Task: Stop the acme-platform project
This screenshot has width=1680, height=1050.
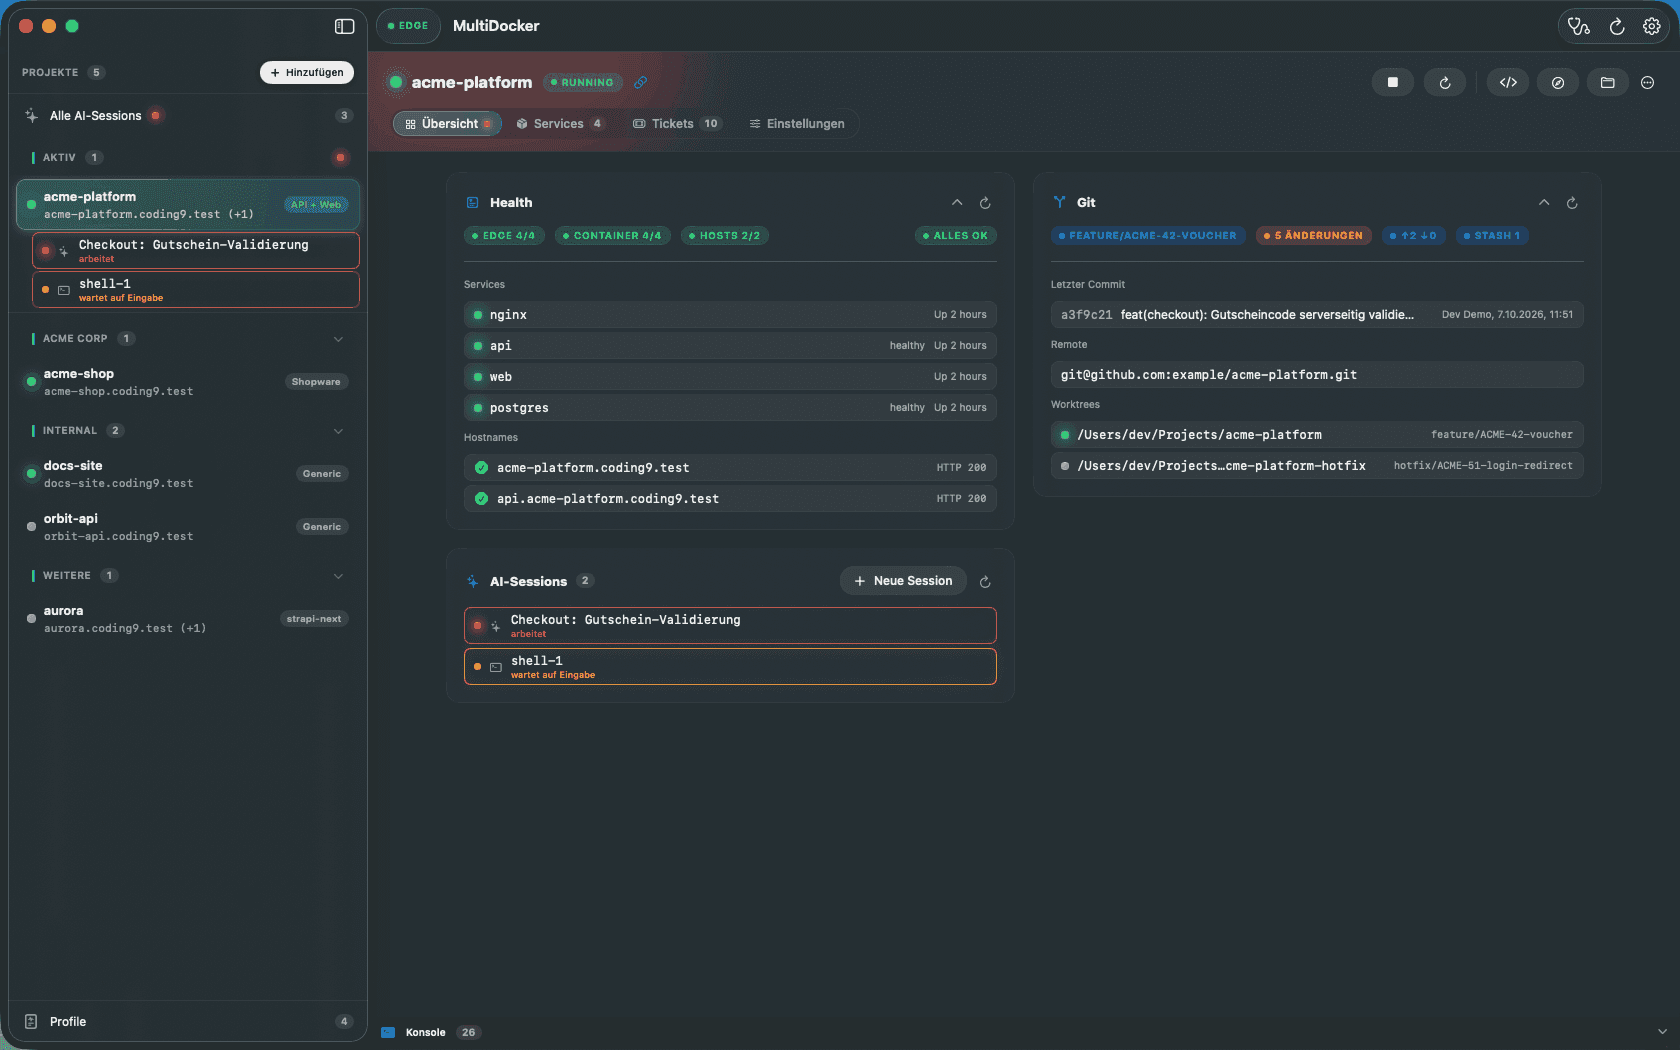Action: point(1392,82)
